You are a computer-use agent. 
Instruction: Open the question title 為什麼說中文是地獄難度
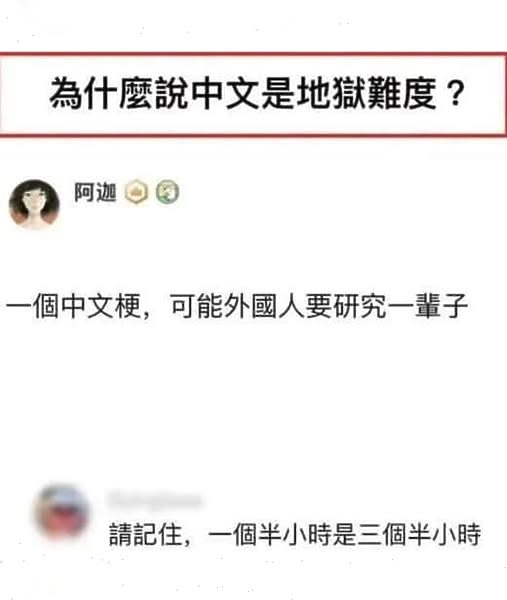pyautogui.click(x=256, y=93)
